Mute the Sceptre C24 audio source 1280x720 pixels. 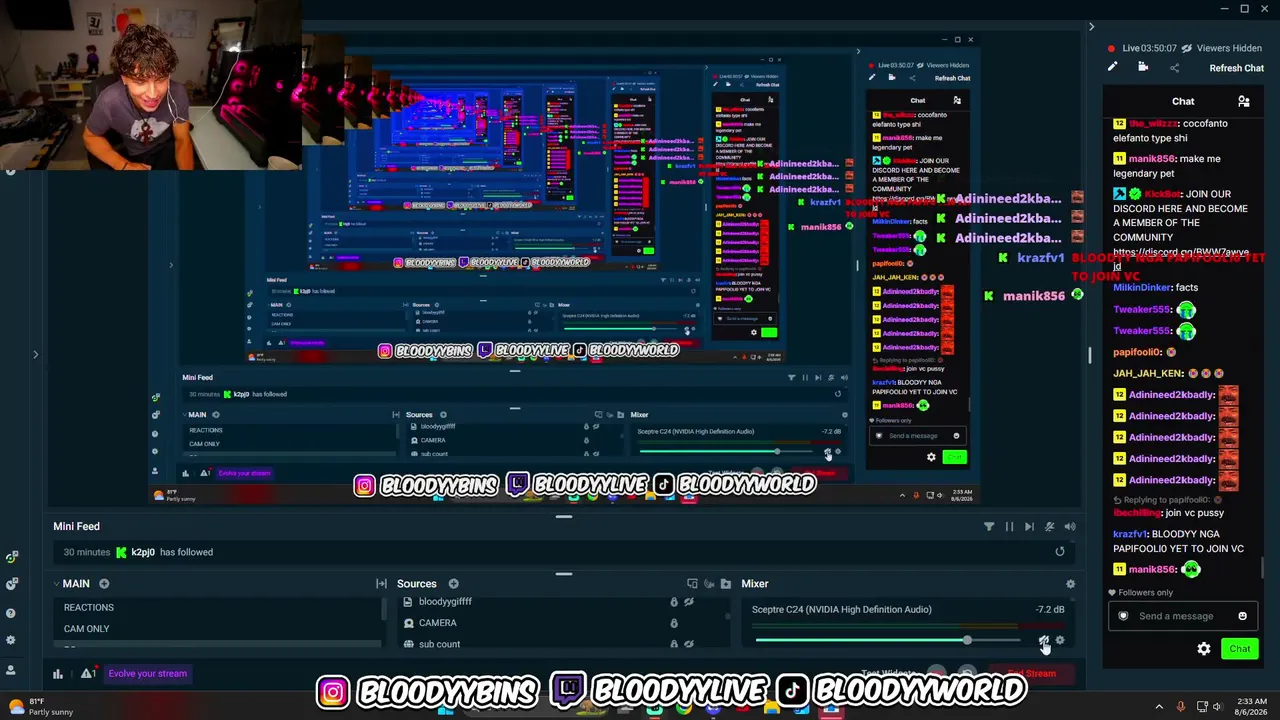1043,640
